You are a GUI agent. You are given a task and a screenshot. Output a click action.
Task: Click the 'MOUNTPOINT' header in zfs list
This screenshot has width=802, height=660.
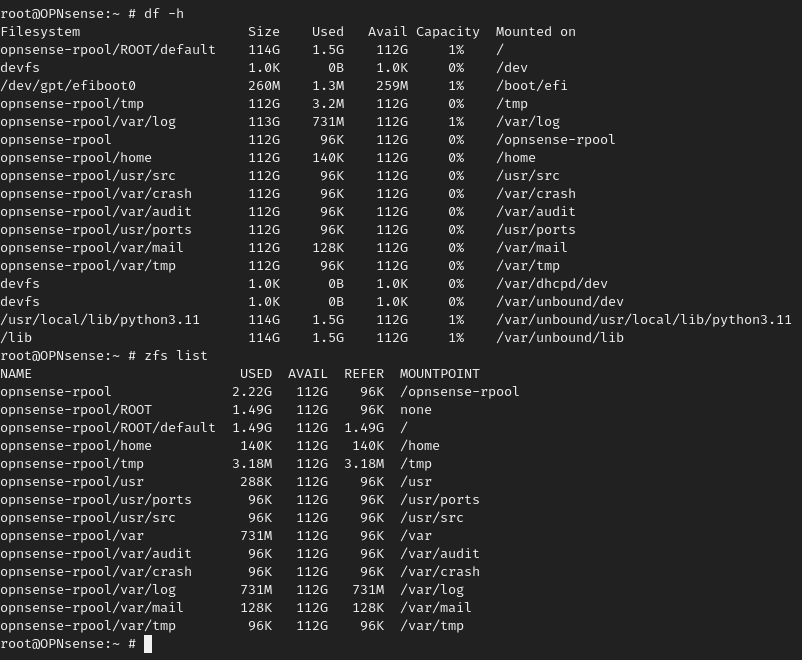click(440, 373)
